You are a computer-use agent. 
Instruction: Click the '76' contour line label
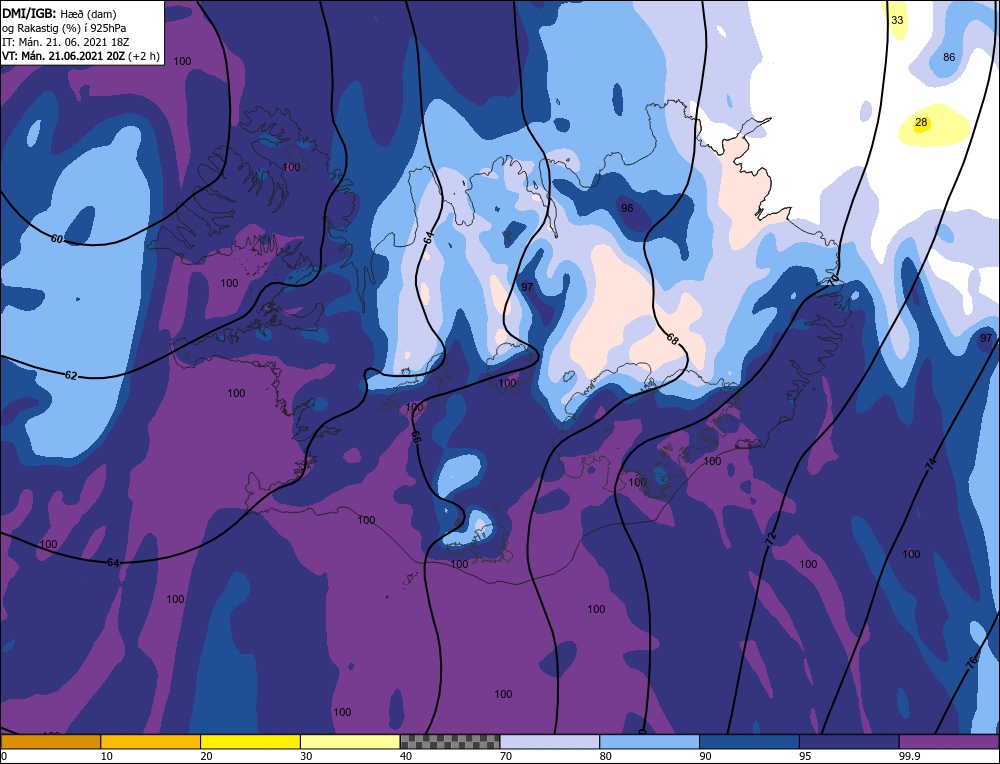point(971,661)
